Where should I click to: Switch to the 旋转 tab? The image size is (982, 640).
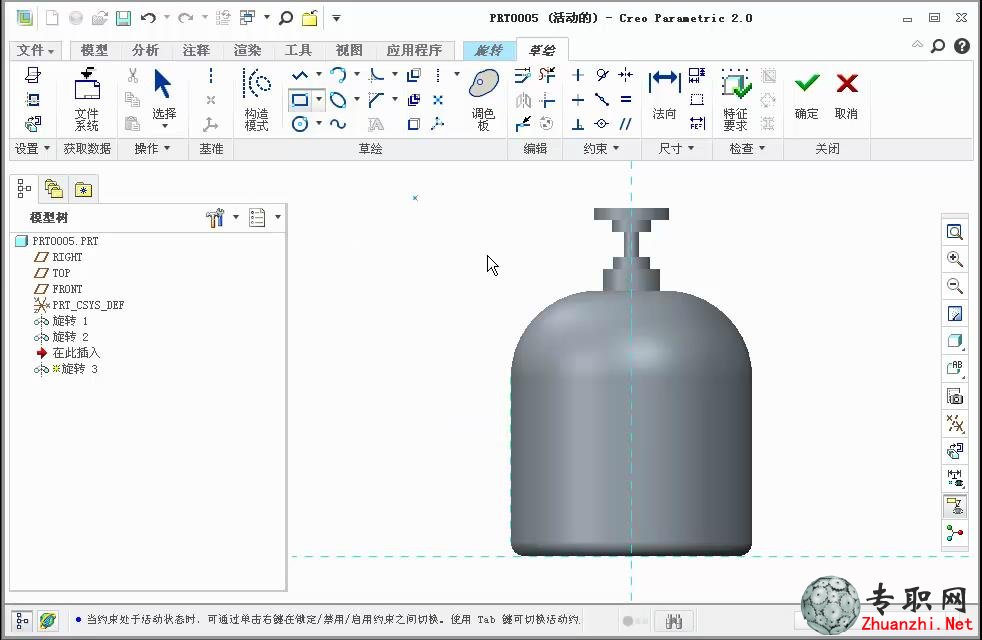click(488, 50)
